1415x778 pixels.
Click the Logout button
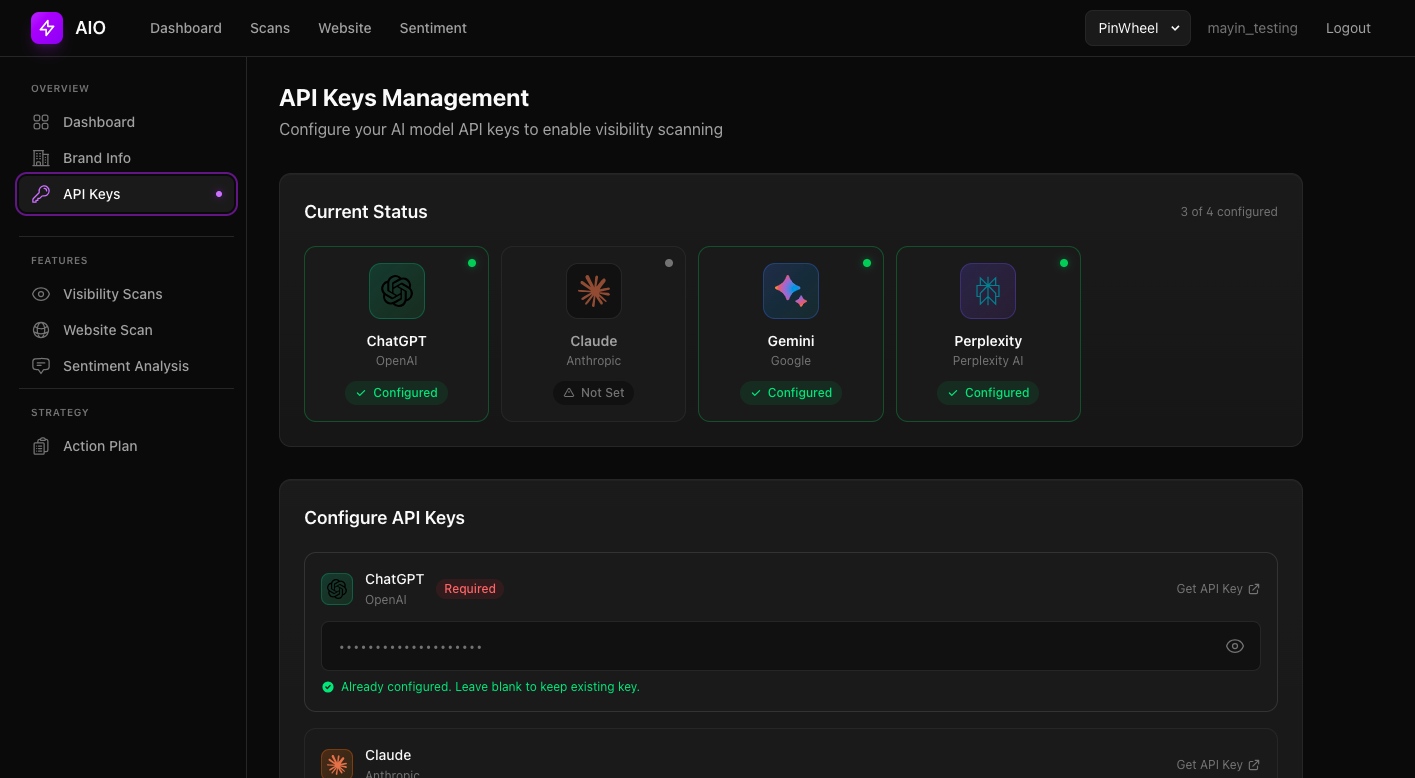click(x=1348, y=28)
